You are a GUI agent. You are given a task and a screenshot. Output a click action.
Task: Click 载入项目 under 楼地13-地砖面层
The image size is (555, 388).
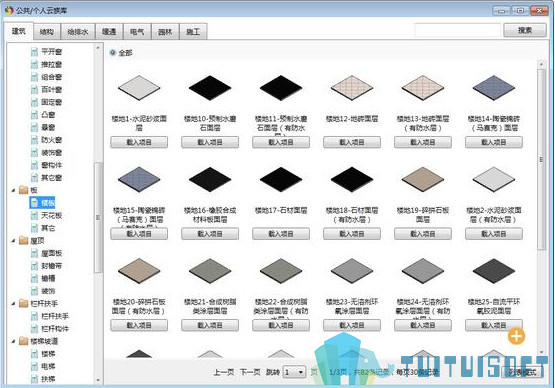coord(423,142)
